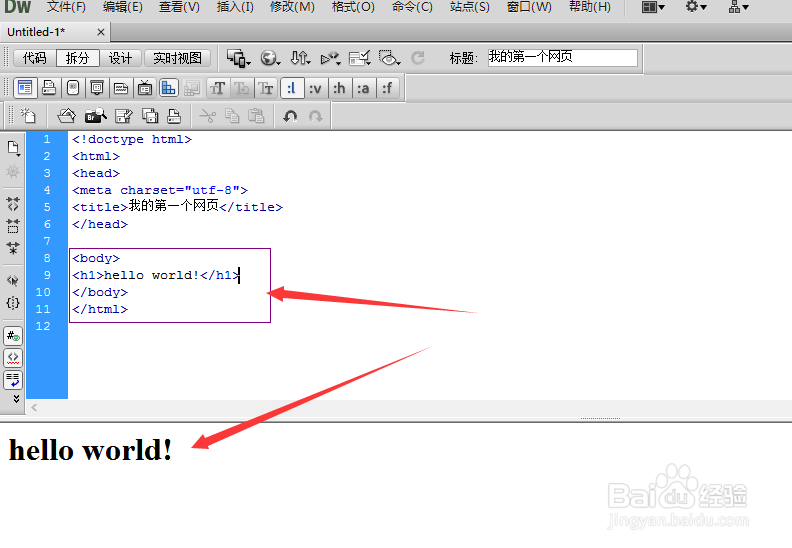Click the browse in Bridge icon
The image size is (792, 548).
tap(95, 116)
